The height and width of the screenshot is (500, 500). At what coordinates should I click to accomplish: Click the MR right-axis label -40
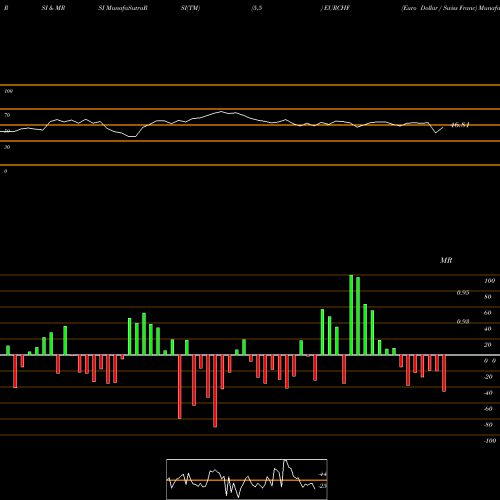click(488, 393)
